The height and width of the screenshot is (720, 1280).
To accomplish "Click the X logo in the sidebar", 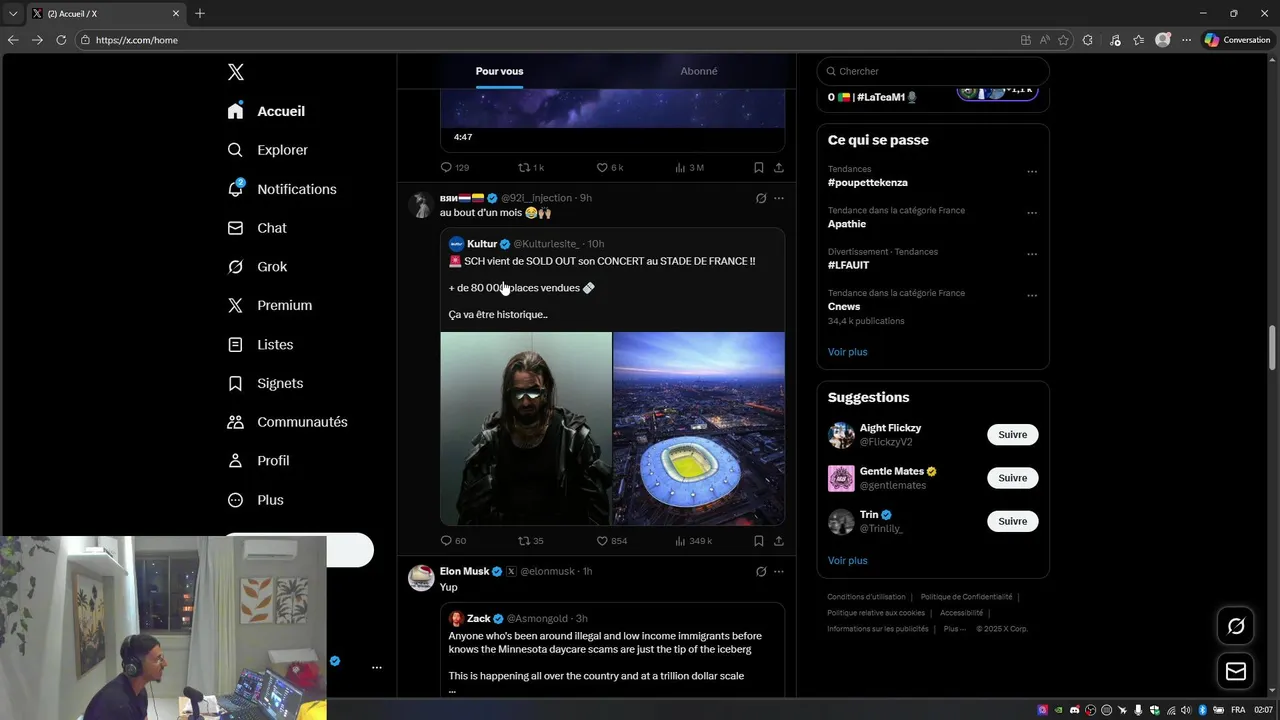I will [x=236, y=72].
